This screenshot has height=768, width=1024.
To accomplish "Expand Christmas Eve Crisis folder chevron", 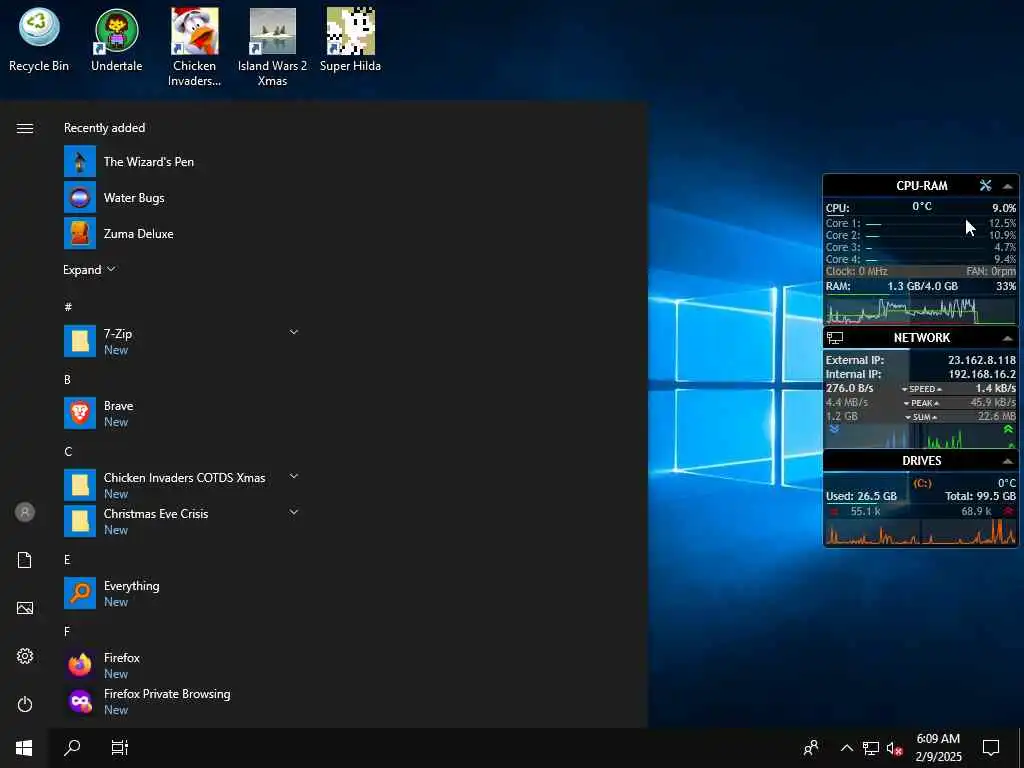I will tap(294, 512).
